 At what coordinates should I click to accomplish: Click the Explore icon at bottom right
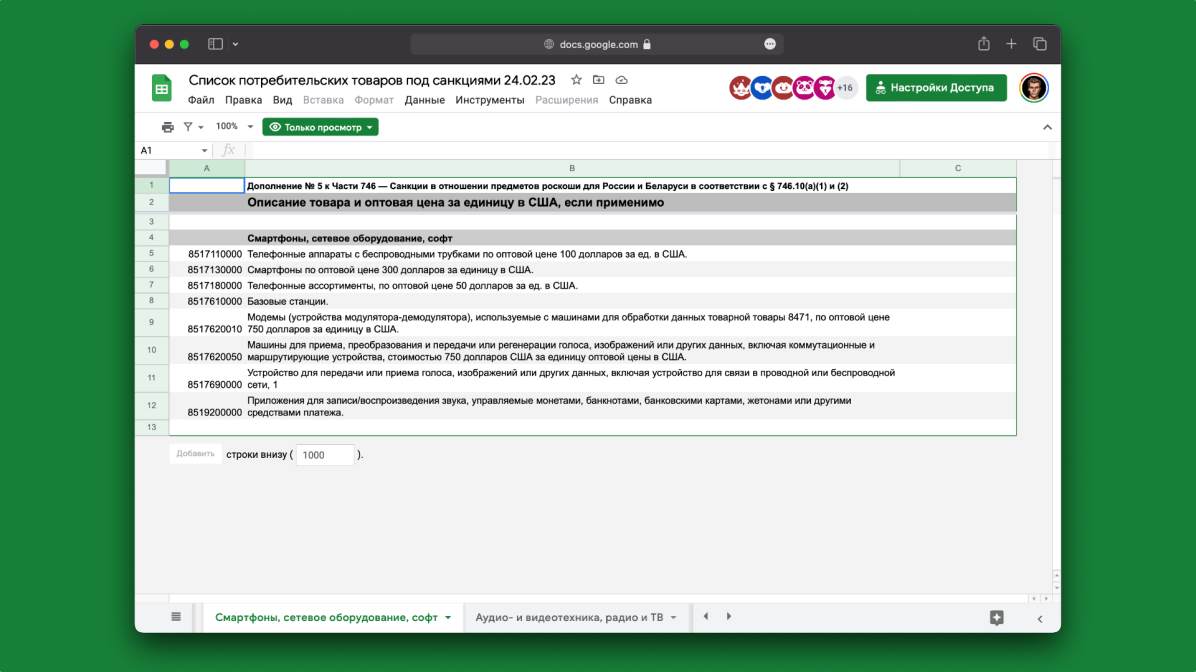[x=996, y=618]
